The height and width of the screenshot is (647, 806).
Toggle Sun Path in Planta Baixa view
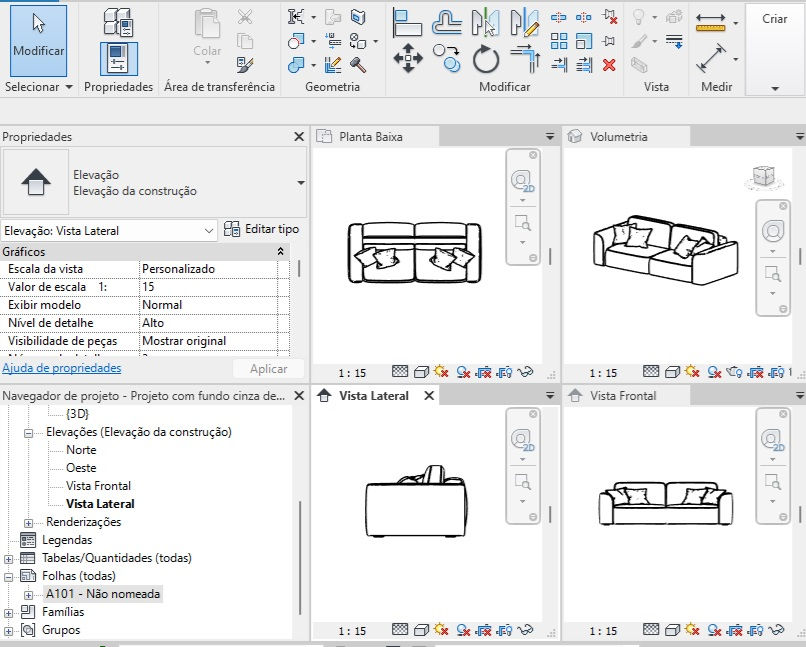tap(442, 371)
